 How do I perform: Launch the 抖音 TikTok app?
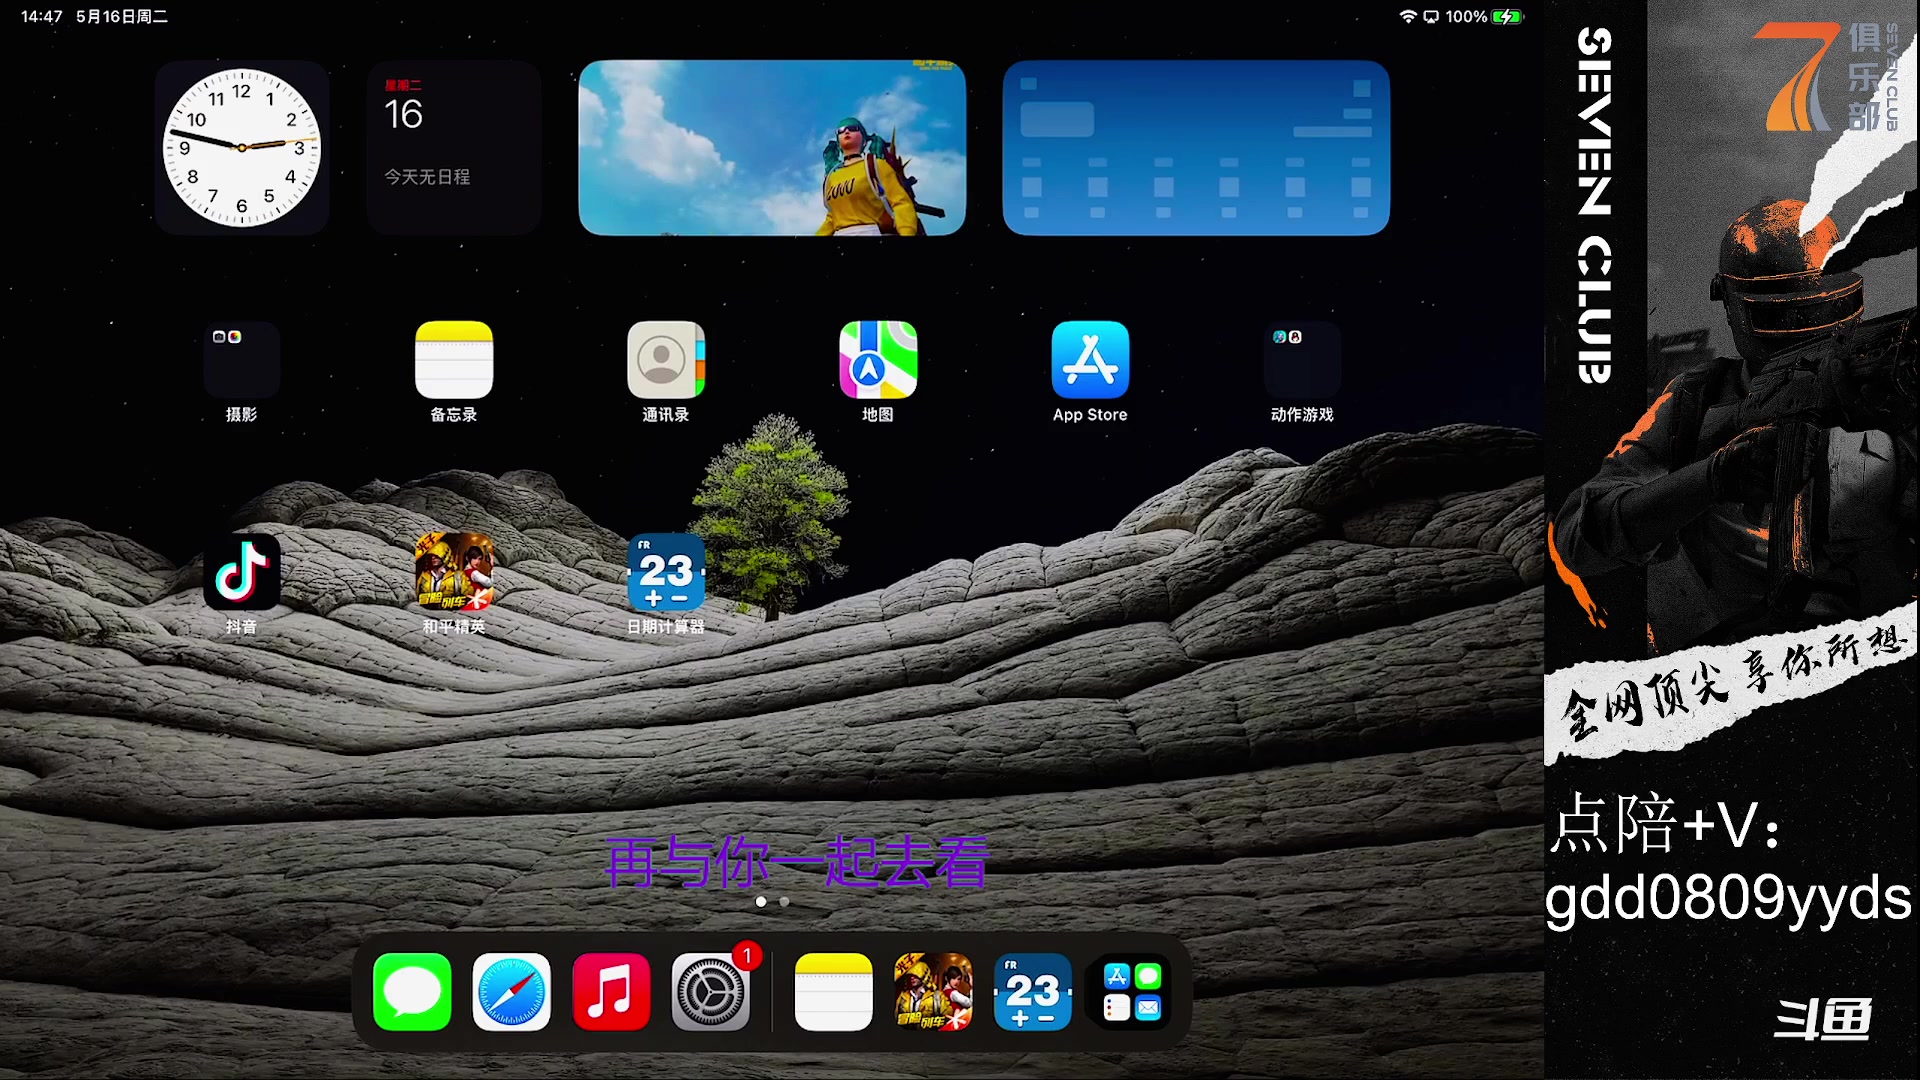(x=241, y=572)
